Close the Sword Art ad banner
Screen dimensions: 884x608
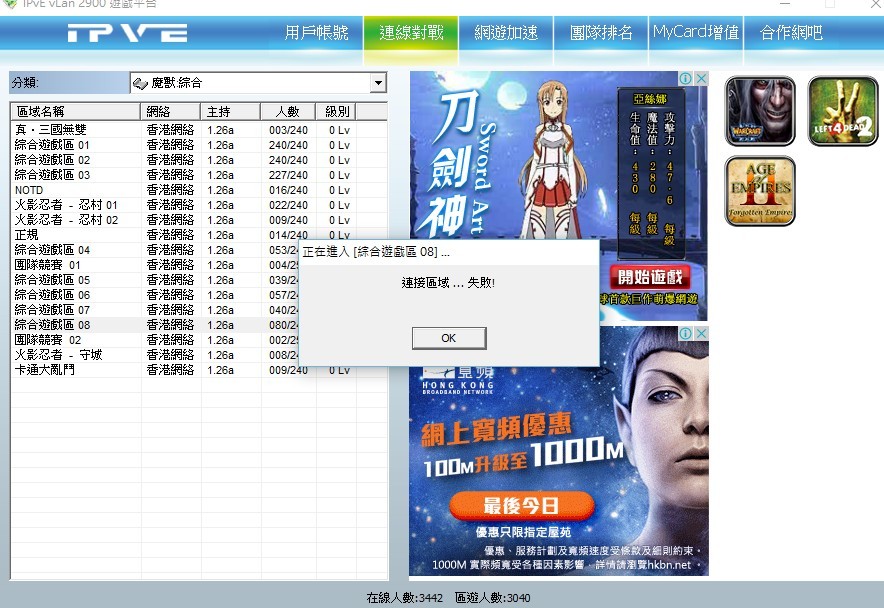(x=701, y=78)
